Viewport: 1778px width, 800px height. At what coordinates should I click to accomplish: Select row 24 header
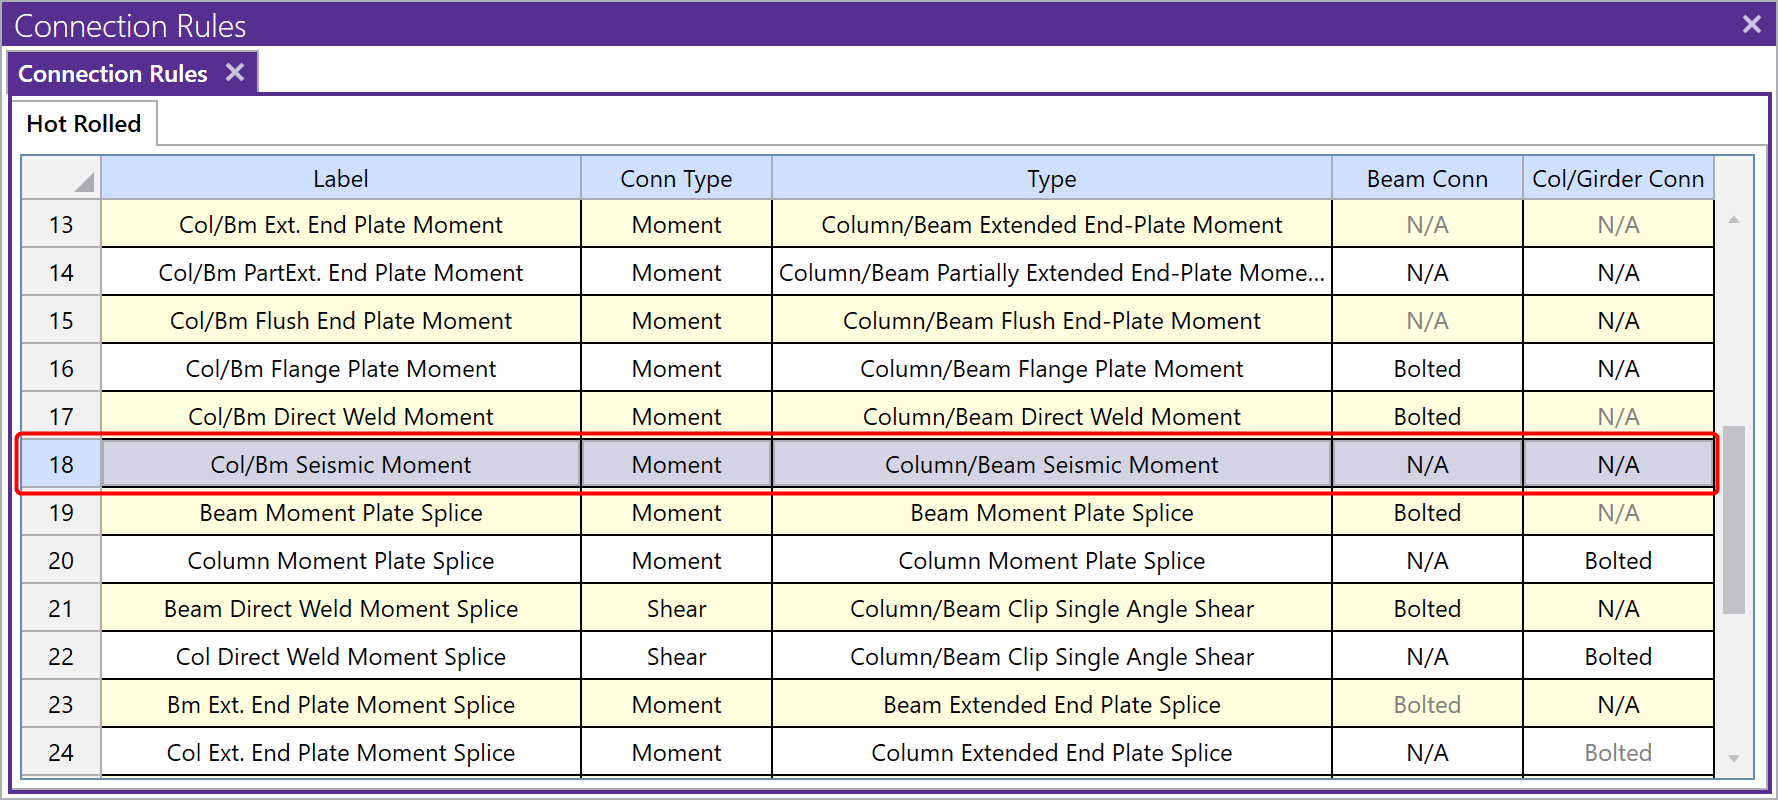[x=61, y=753]
